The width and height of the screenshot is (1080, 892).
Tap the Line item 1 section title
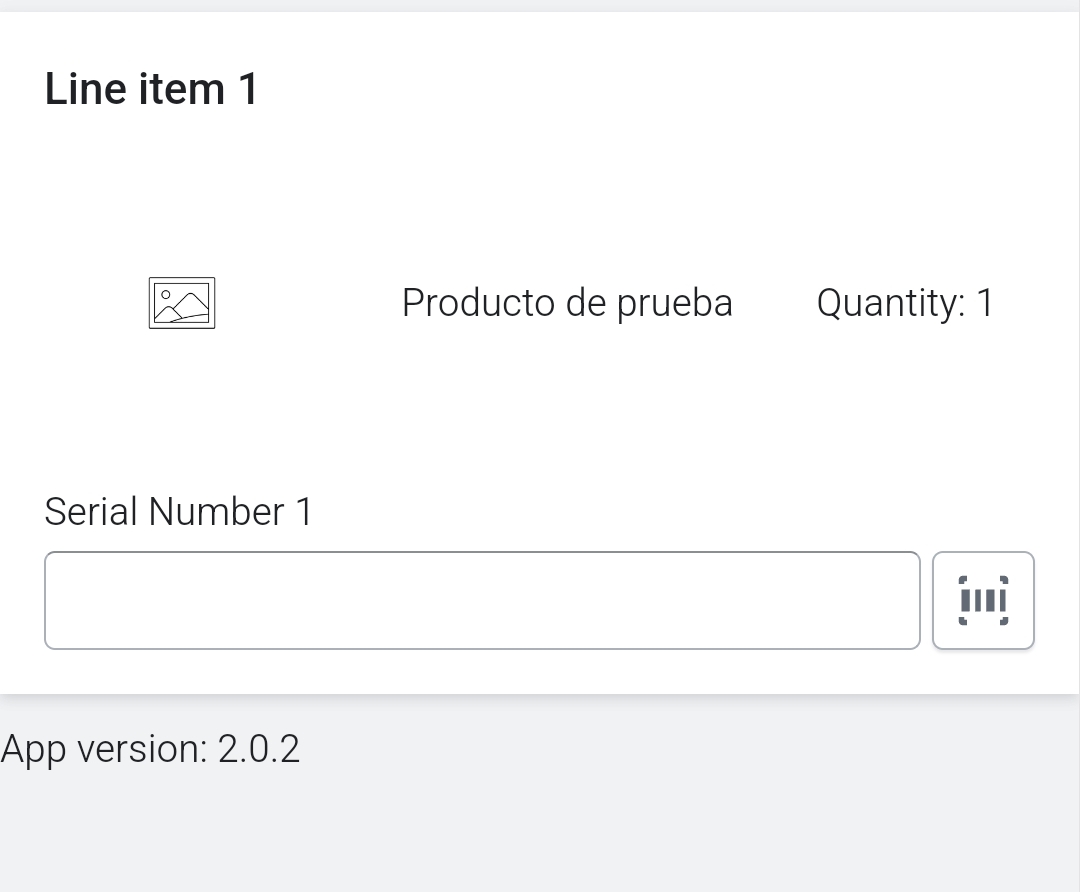[152, 89]
